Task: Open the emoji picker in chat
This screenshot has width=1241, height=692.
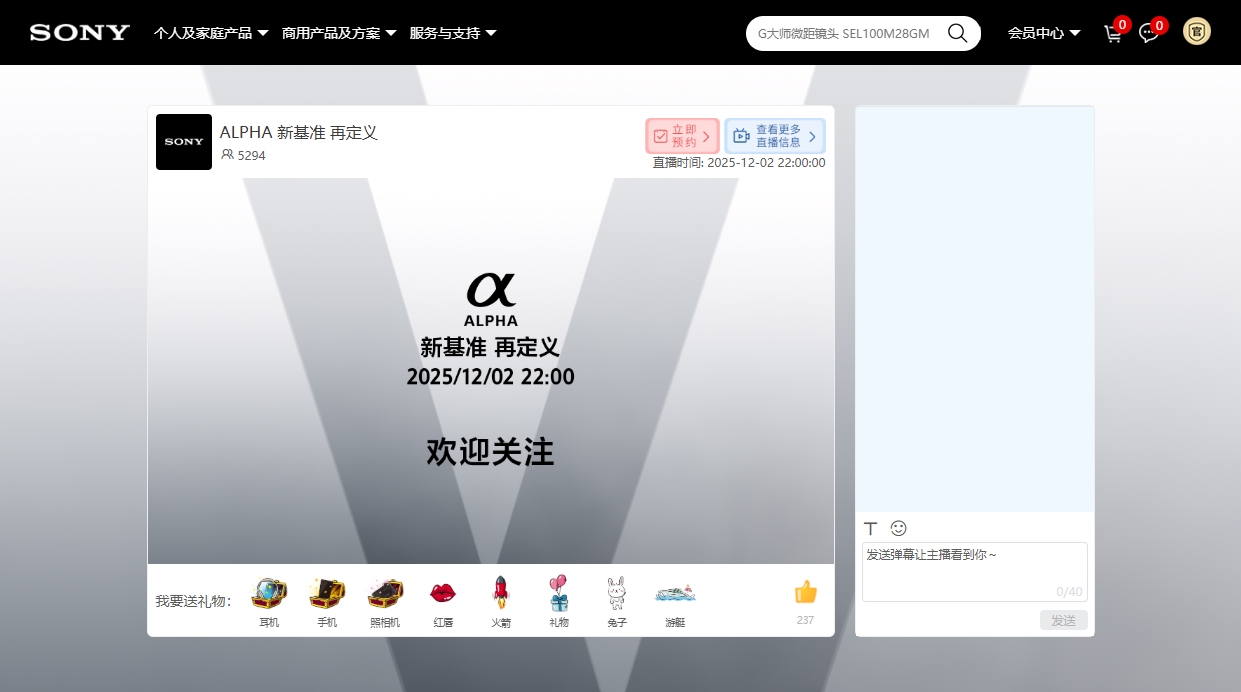Action: click(x=898, y=528)
